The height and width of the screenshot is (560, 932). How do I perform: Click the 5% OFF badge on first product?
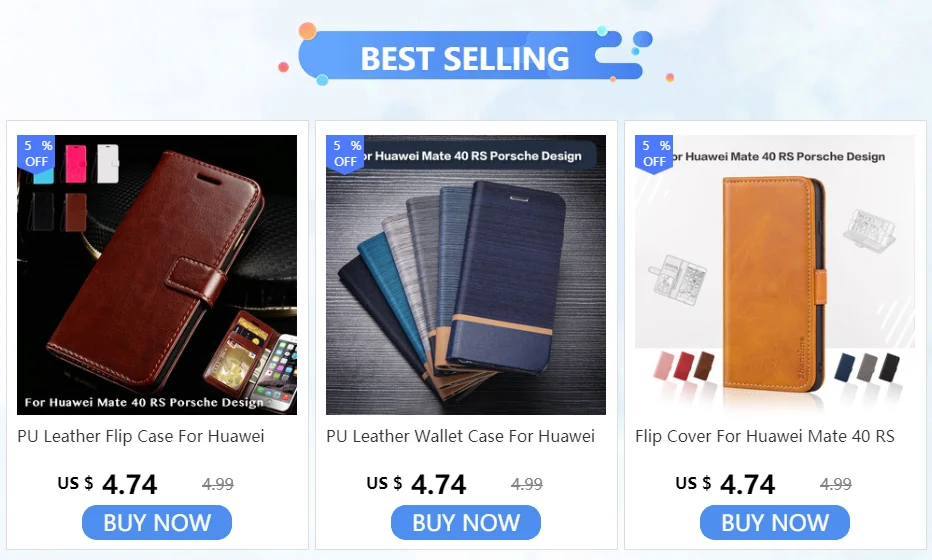coord(36,153)
